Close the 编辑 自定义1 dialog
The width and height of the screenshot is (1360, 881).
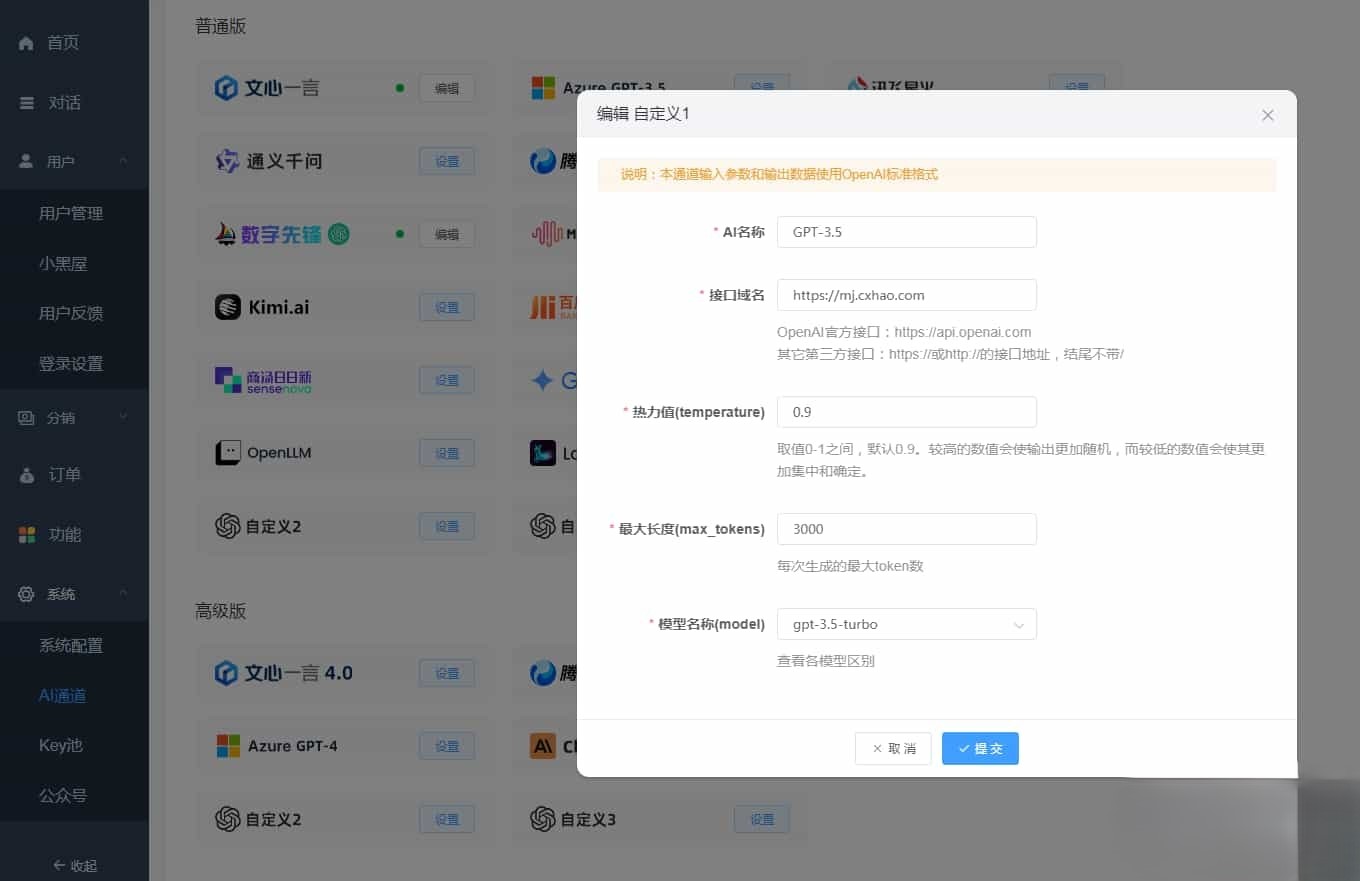(1268, 115)
